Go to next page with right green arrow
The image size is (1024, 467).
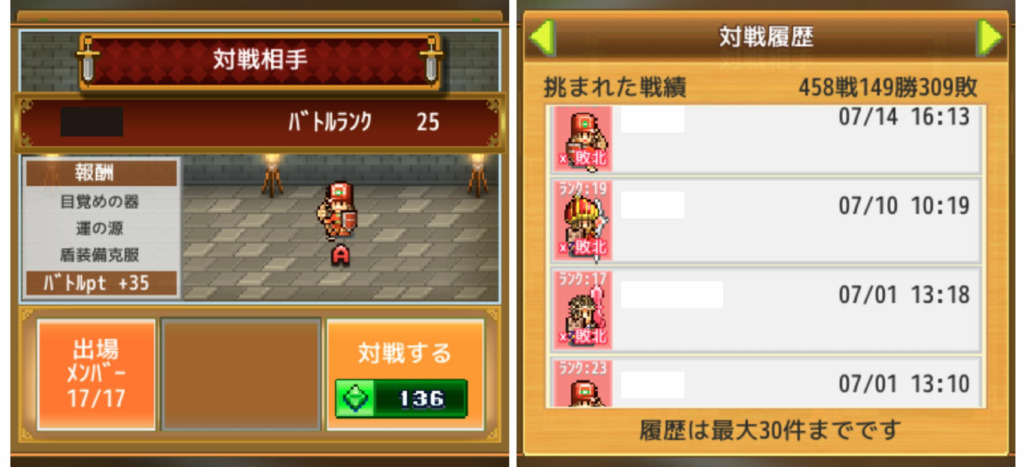pyautogui.click(x=989, y=38)
